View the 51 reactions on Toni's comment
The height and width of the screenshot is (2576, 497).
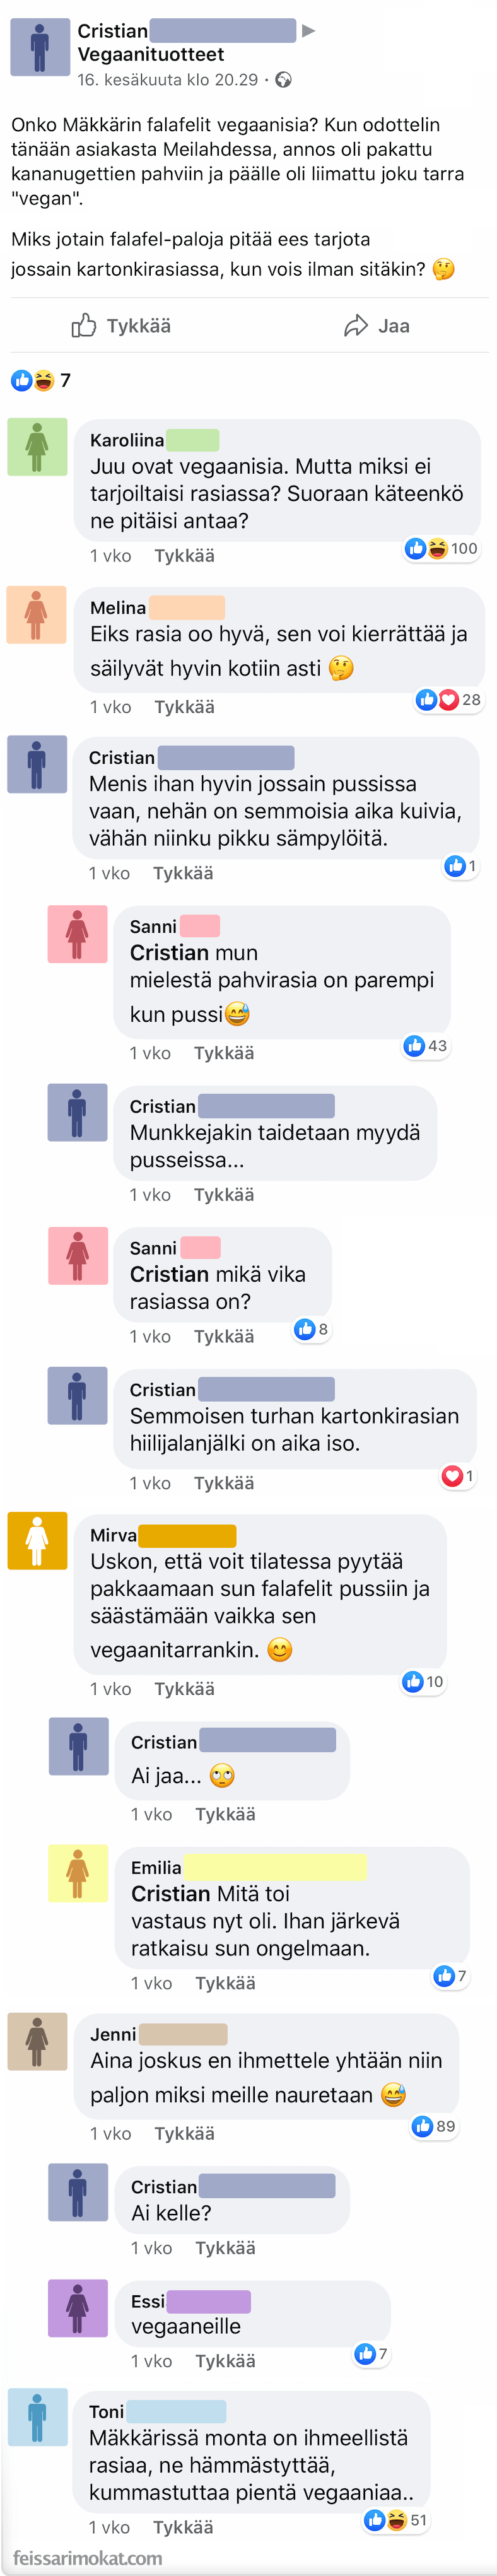tap(397, 2520)
